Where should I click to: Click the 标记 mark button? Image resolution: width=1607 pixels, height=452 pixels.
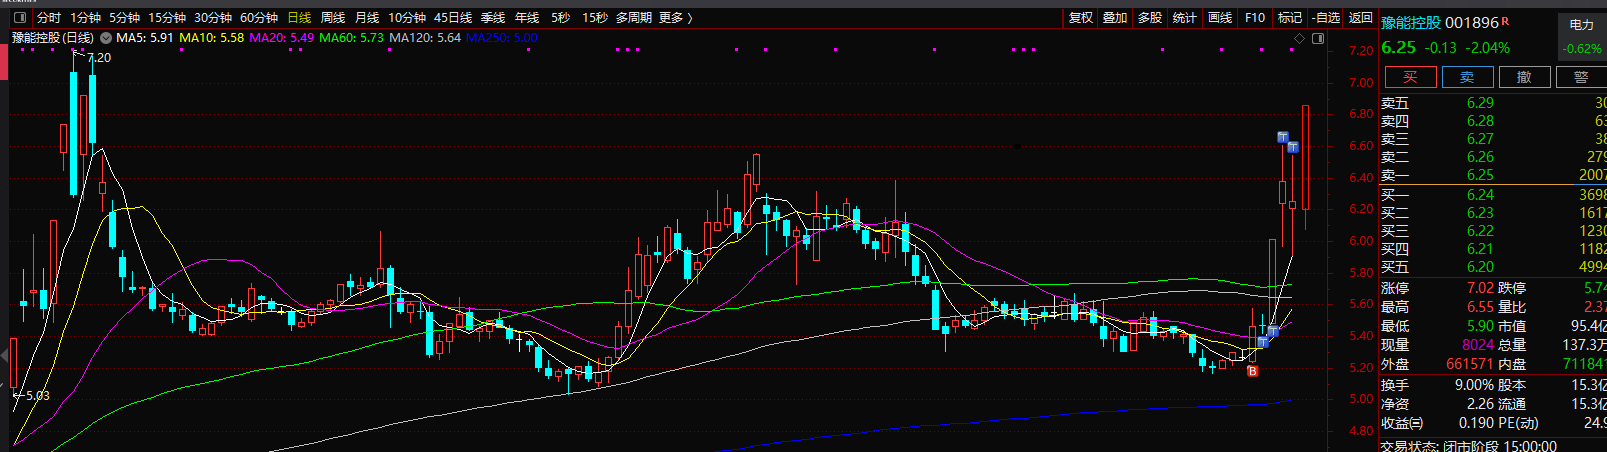click(x=1290, y=18)
